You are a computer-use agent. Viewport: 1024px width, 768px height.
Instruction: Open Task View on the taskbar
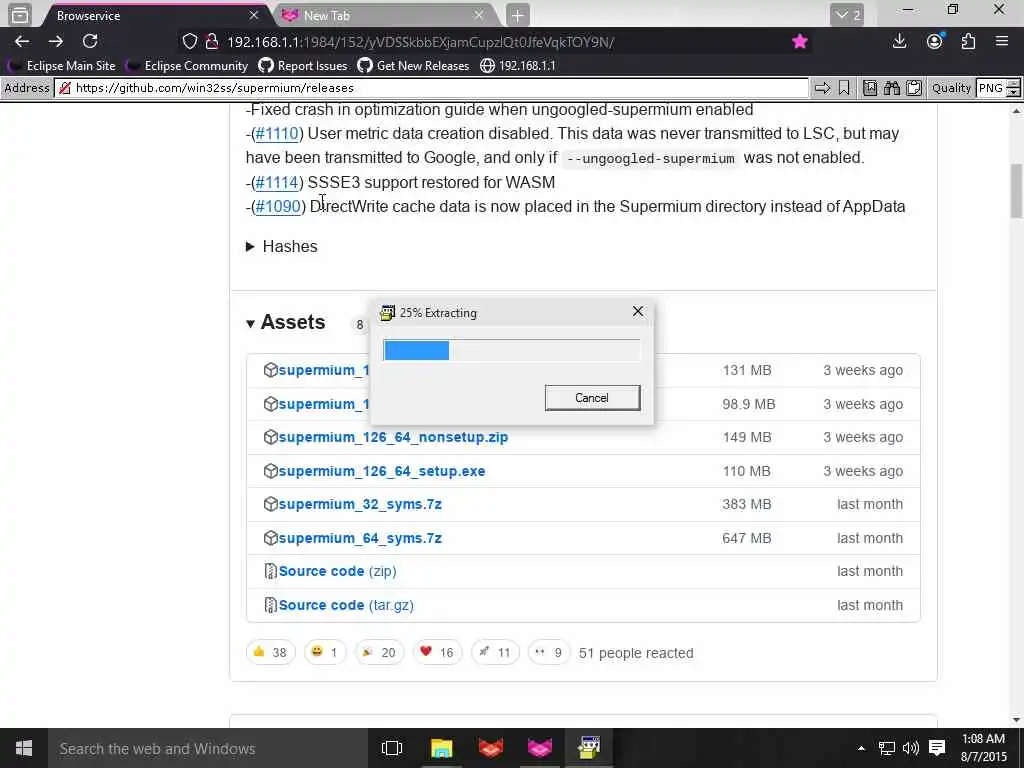[x=392, y=748]
